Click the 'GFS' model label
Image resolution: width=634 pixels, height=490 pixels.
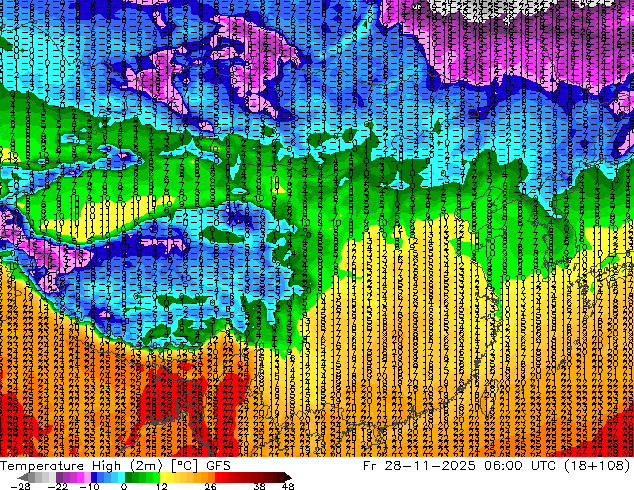218,466
